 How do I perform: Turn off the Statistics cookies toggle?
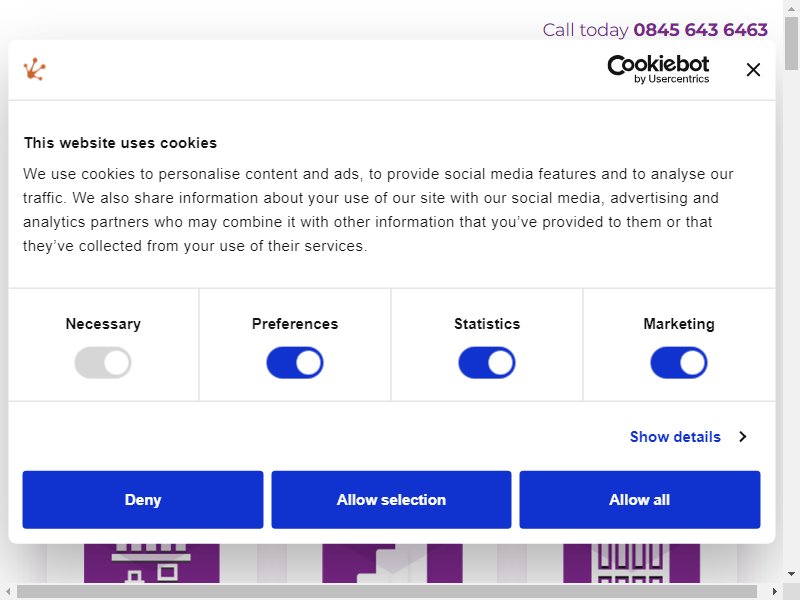(487, 363)
